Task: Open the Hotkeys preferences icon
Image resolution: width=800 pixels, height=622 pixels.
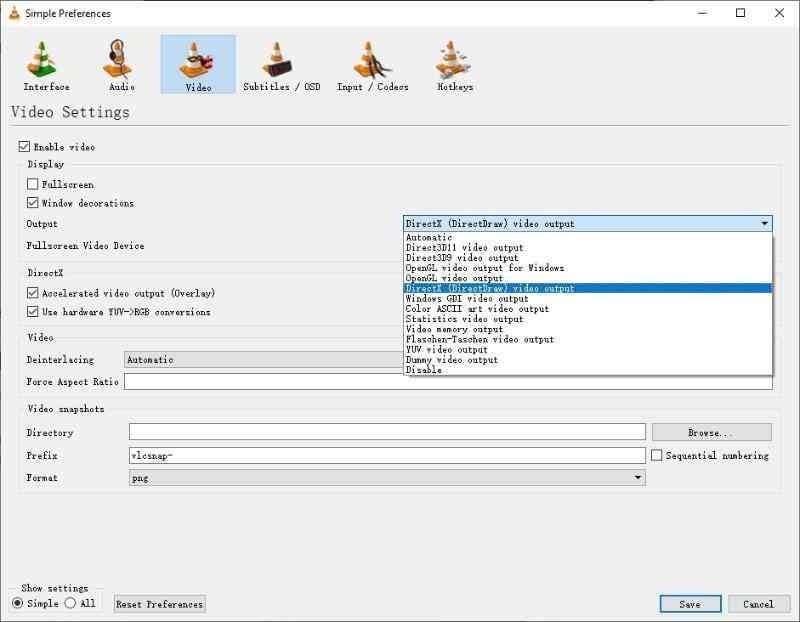Action: [453, 60]
